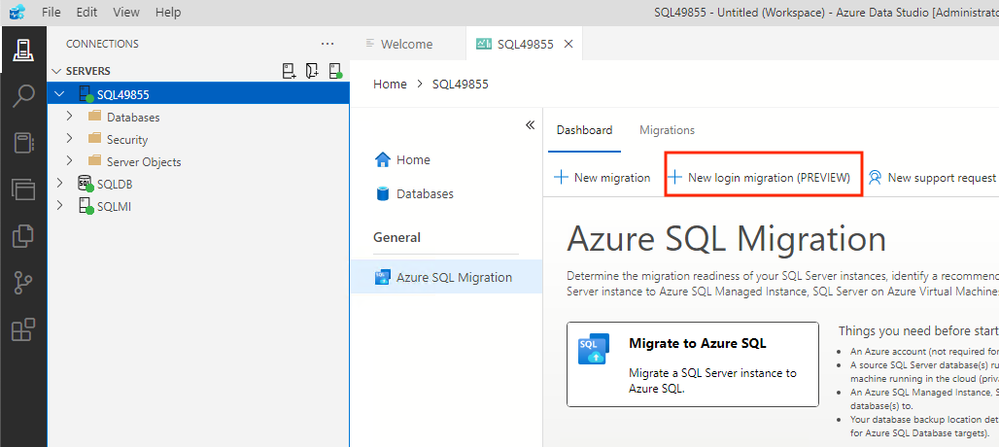This screenshot has width=999, height=447.
Task: Open the Extensions view icon
Action: pyautogui.click(x=23, y=330)
